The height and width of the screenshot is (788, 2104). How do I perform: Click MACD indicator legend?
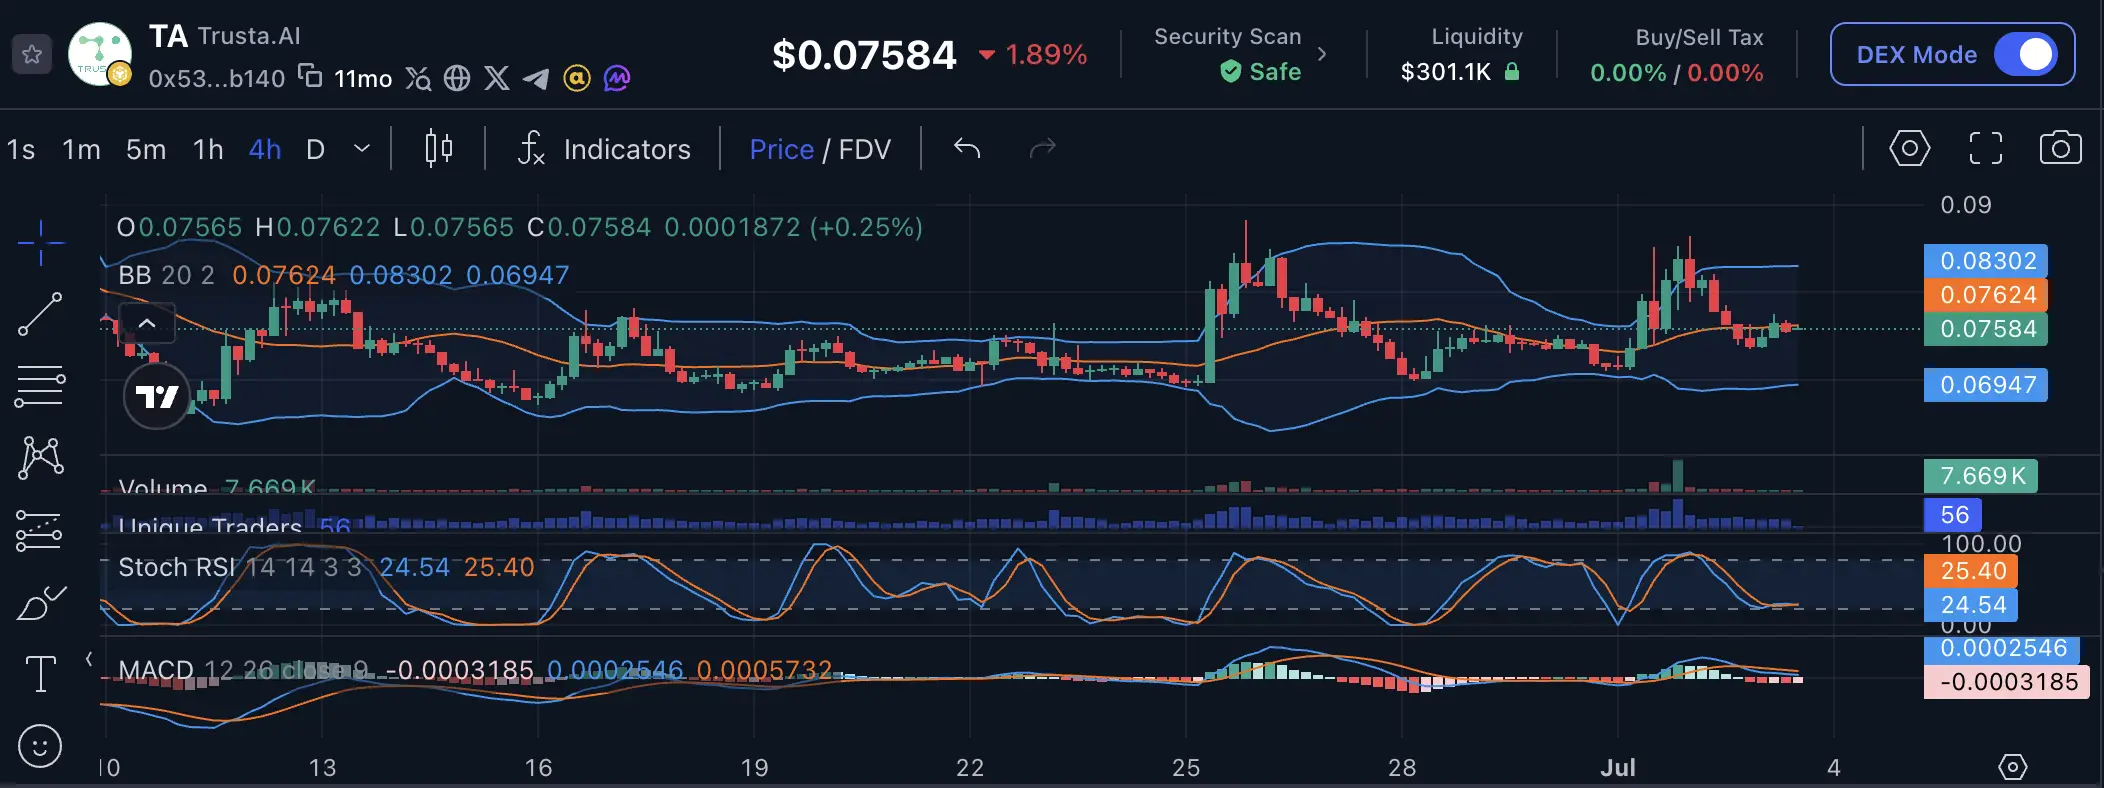coord(243,670)
